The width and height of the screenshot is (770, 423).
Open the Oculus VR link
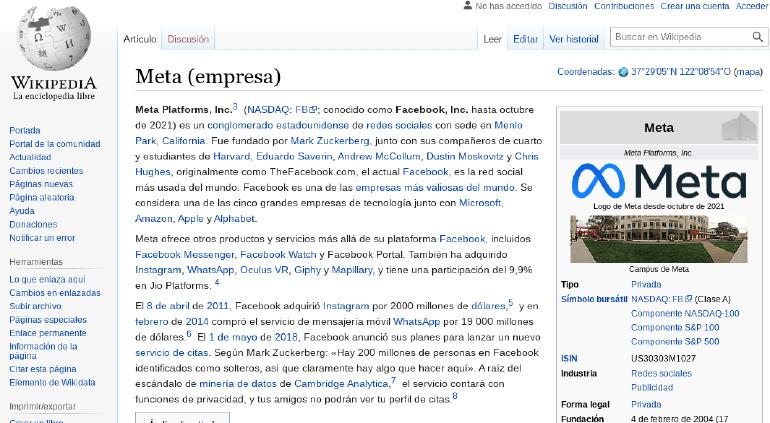[265, 270]
